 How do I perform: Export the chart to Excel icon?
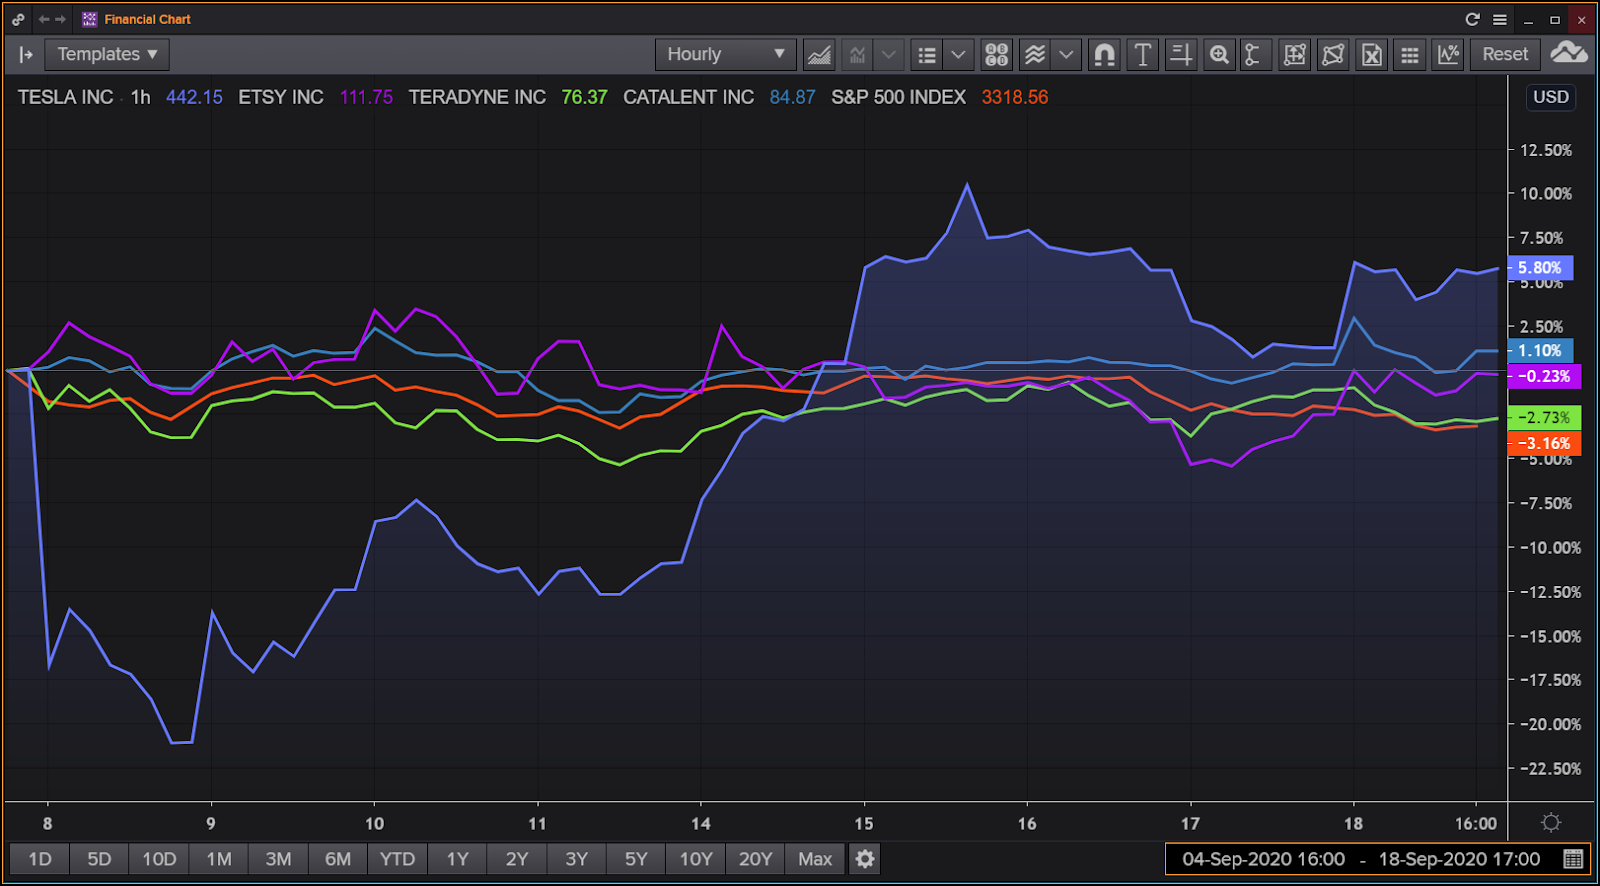point(1372,55)
